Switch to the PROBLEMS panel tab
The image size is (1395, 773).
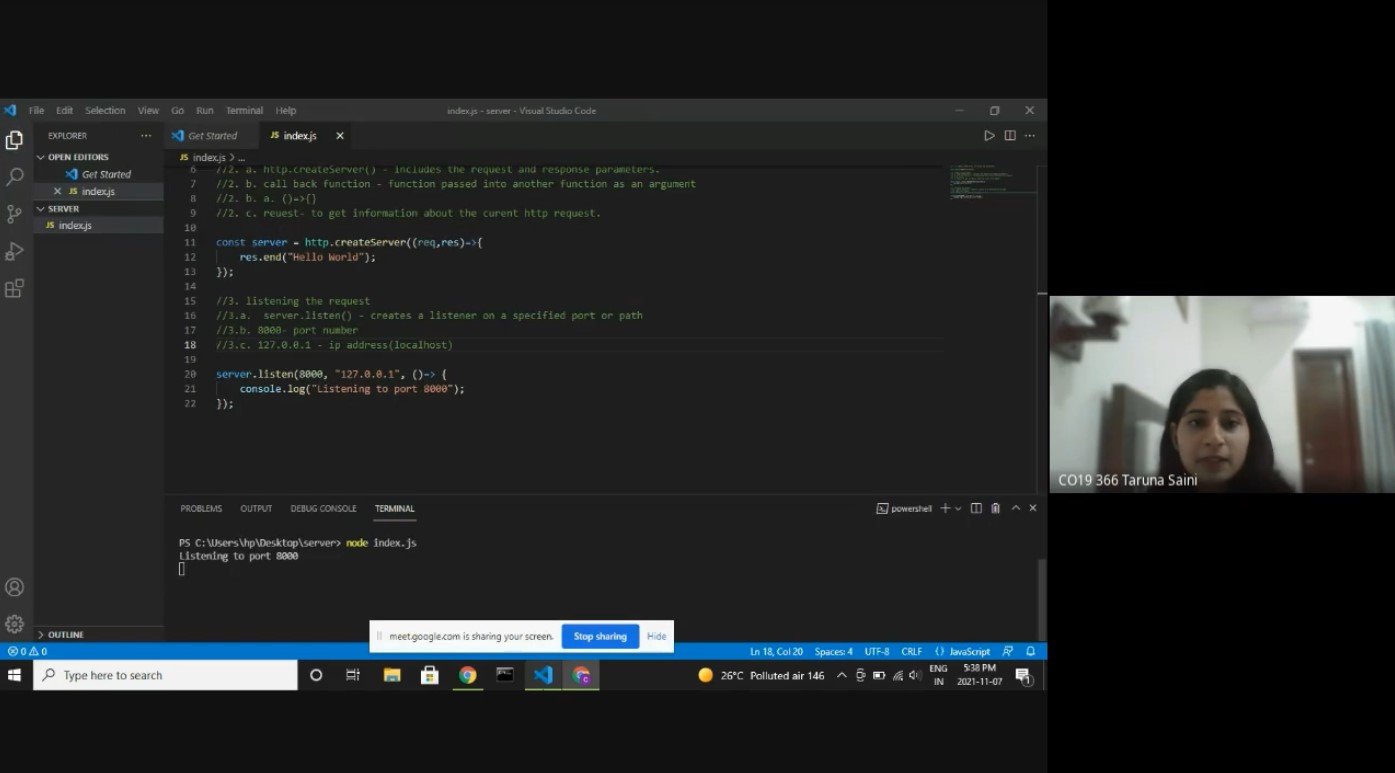click(x=201, y=509)
